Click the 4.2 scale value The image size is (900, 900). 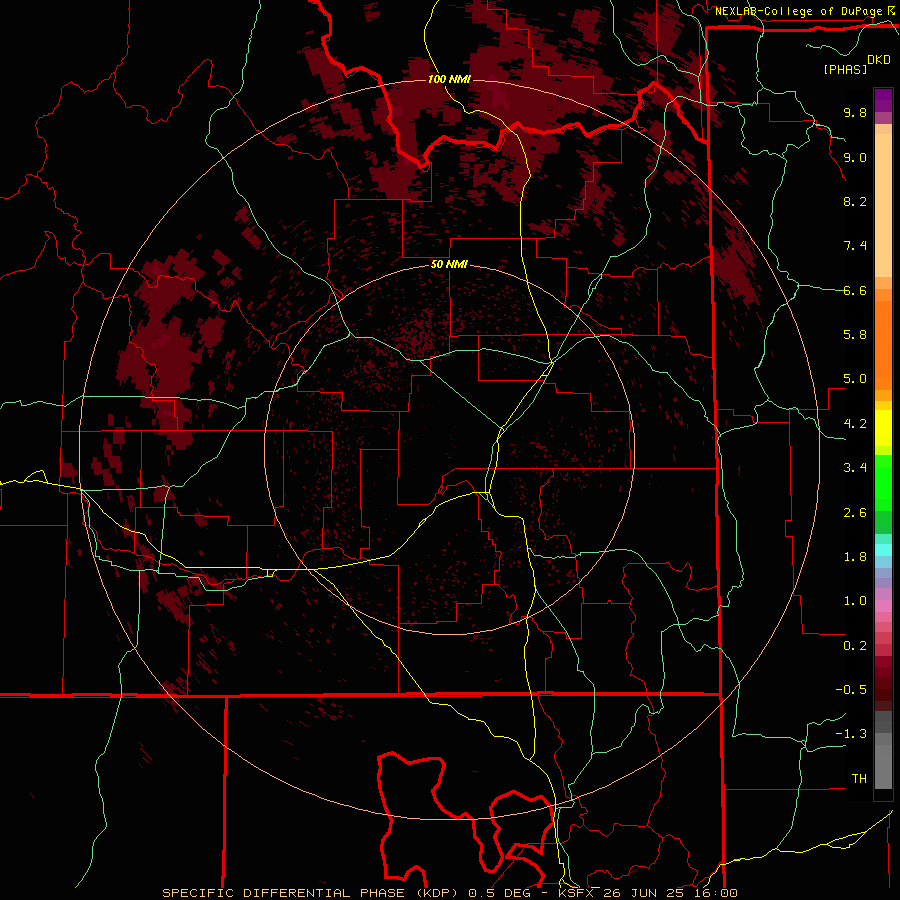855,424
